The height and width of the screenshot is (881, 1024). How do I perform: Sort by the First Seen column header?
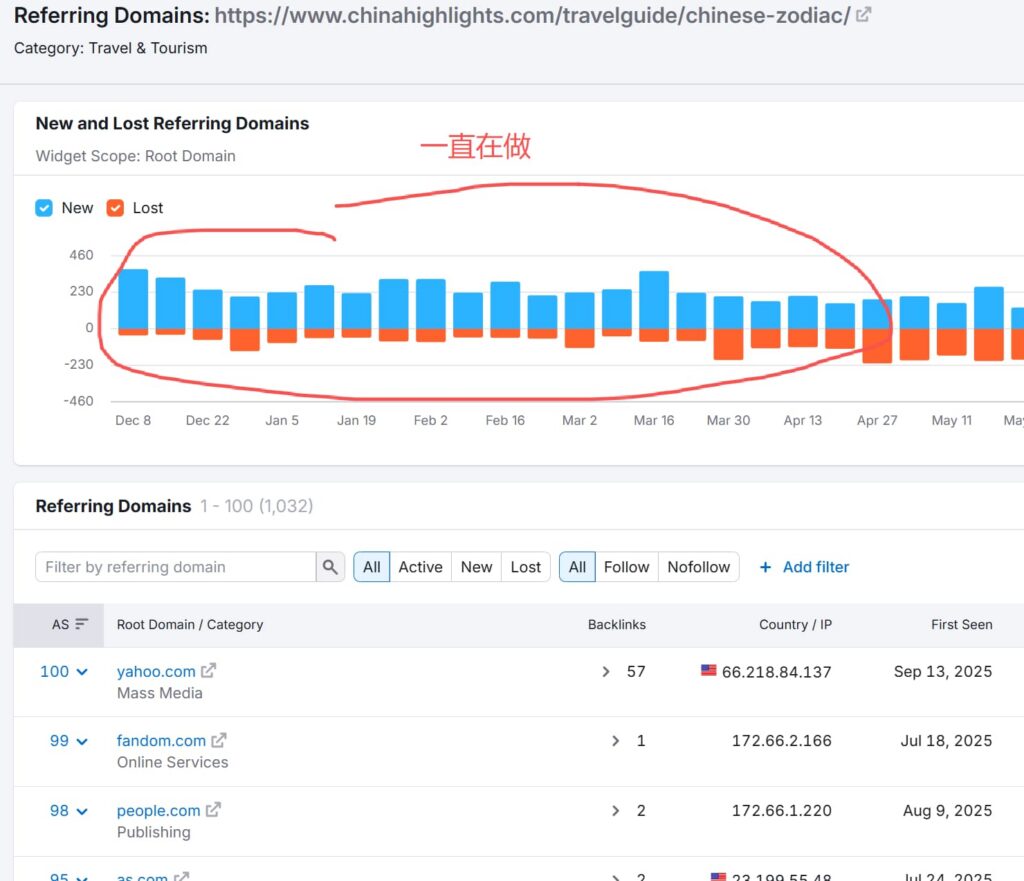coord(961,624)
